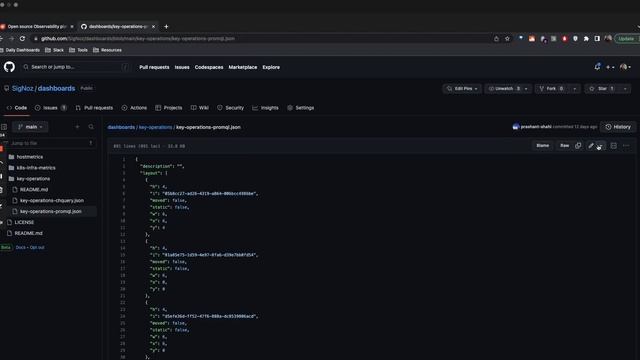Expand the k8s-infra-metrics folder

[32, 168]
